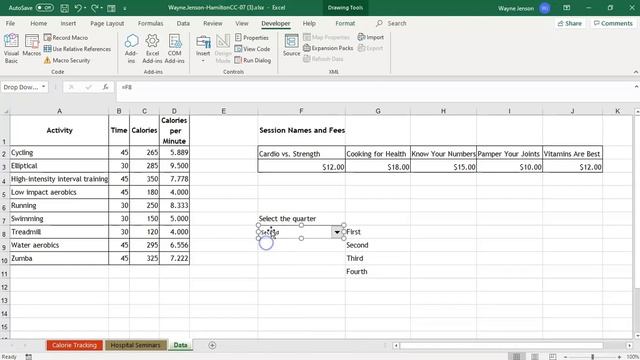The height and width of the screenshot is (360, 640).
Task: Click Expansion Packs
Action: coord(328,48)
